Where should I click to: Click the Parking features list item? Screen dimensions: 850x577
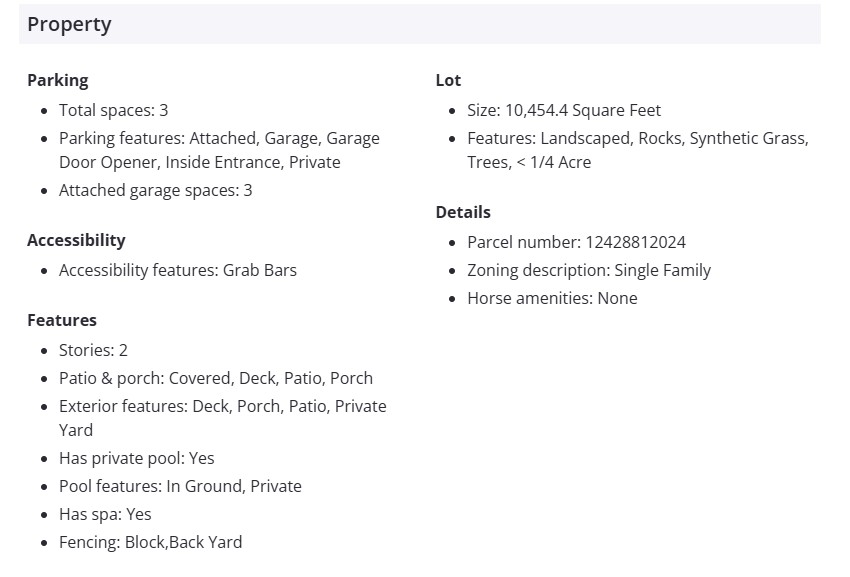click(x=219, y=150)
